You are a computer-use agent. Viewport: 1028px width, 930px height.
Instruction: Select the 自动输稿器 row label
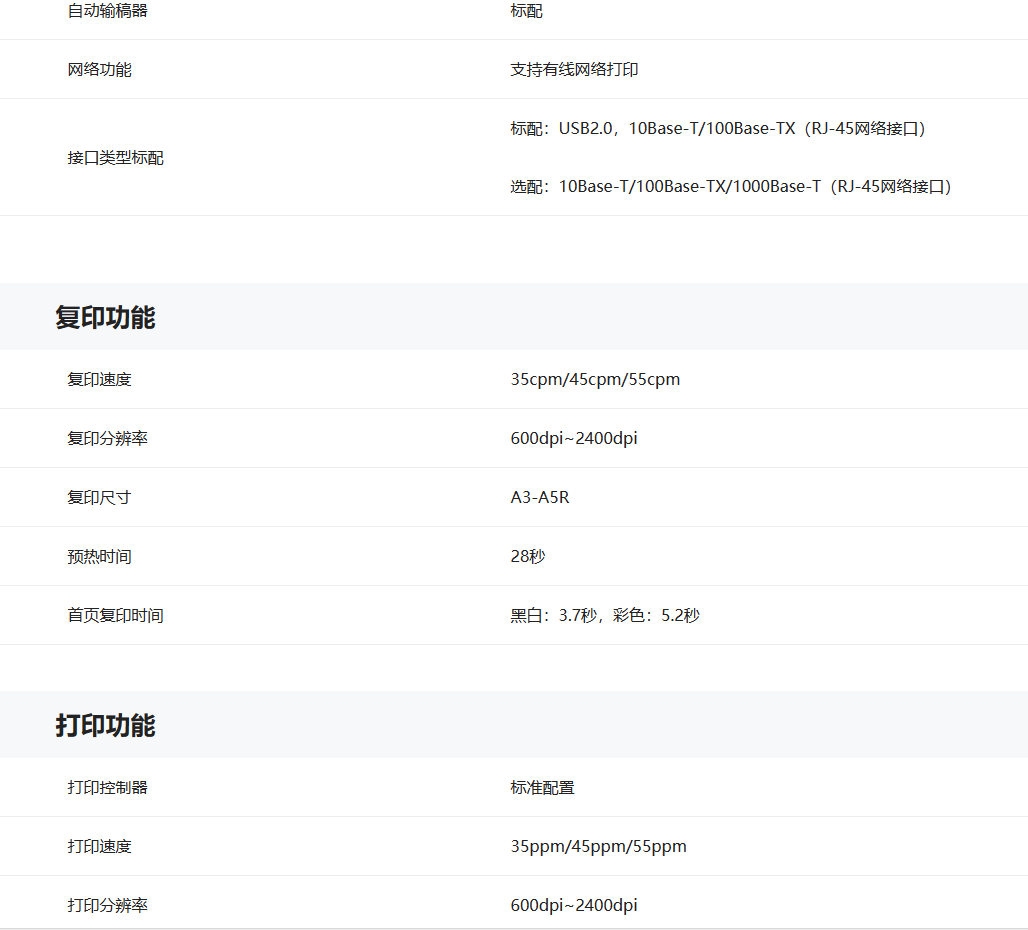click(x=99, y=11)
